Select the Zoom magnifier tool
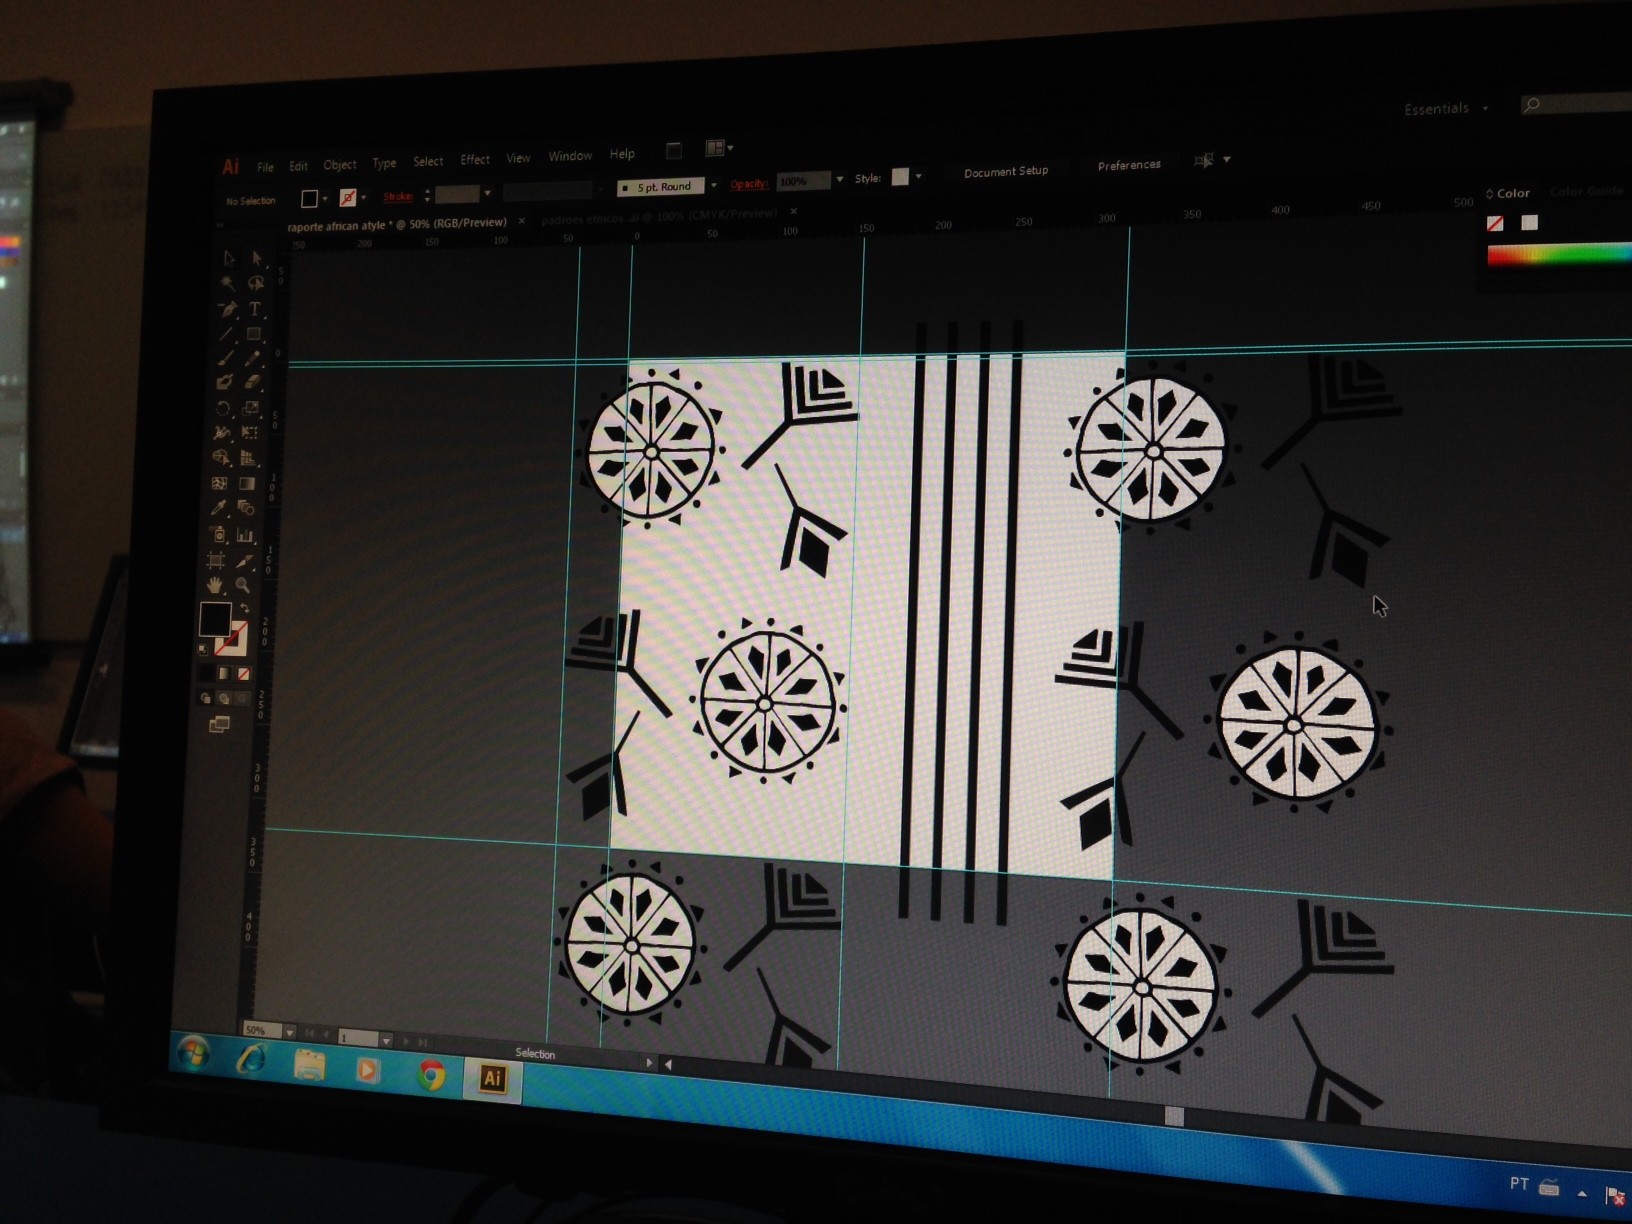Image resolution: width=1632 pixels, height=1224 pixels. click(242, 585)
